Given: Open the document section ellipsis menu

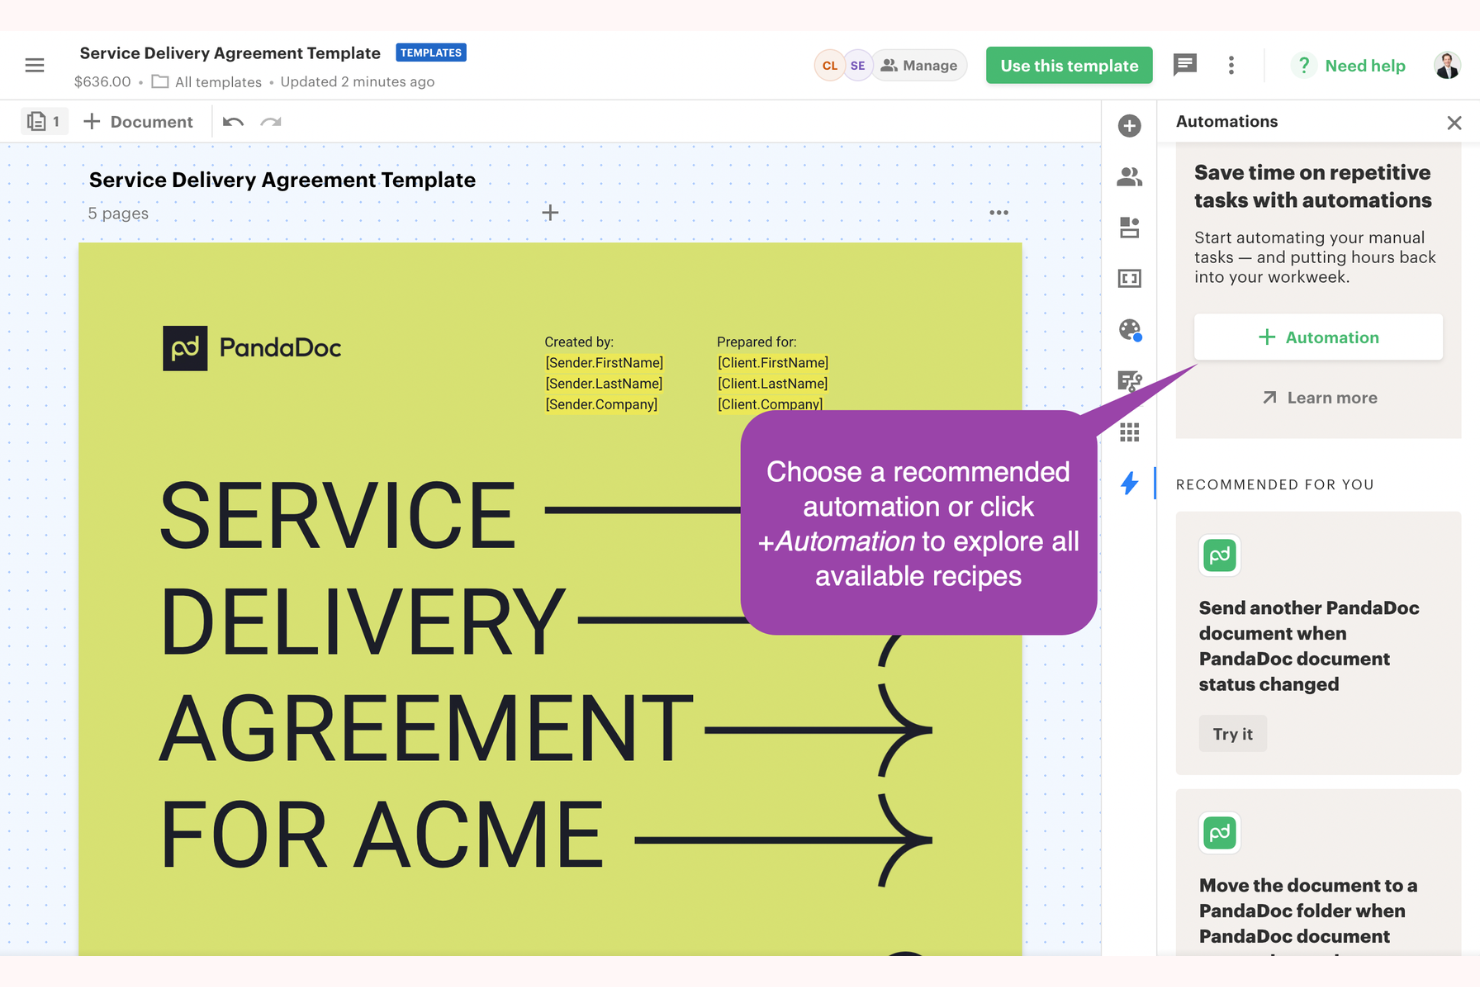Looking at the screenshot, I should coord(998,213).
